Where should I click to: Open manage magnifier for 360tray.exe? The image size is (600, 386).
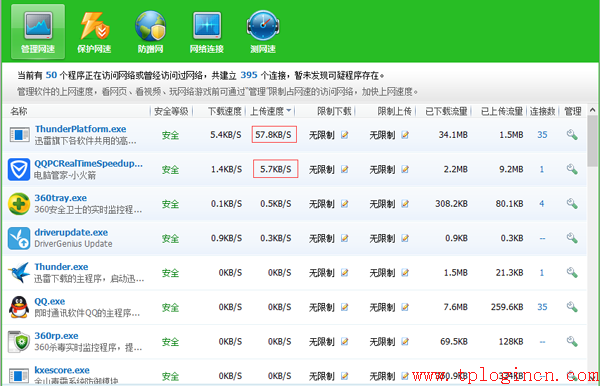click(x=572, y=204)
